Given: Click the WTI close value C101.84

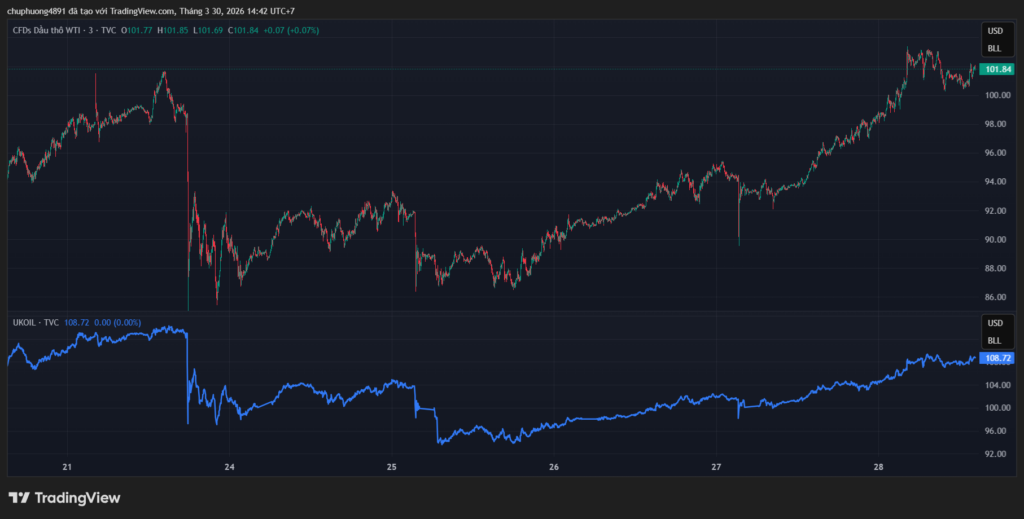Looking at the screenshot, I should tap(245, 31).
